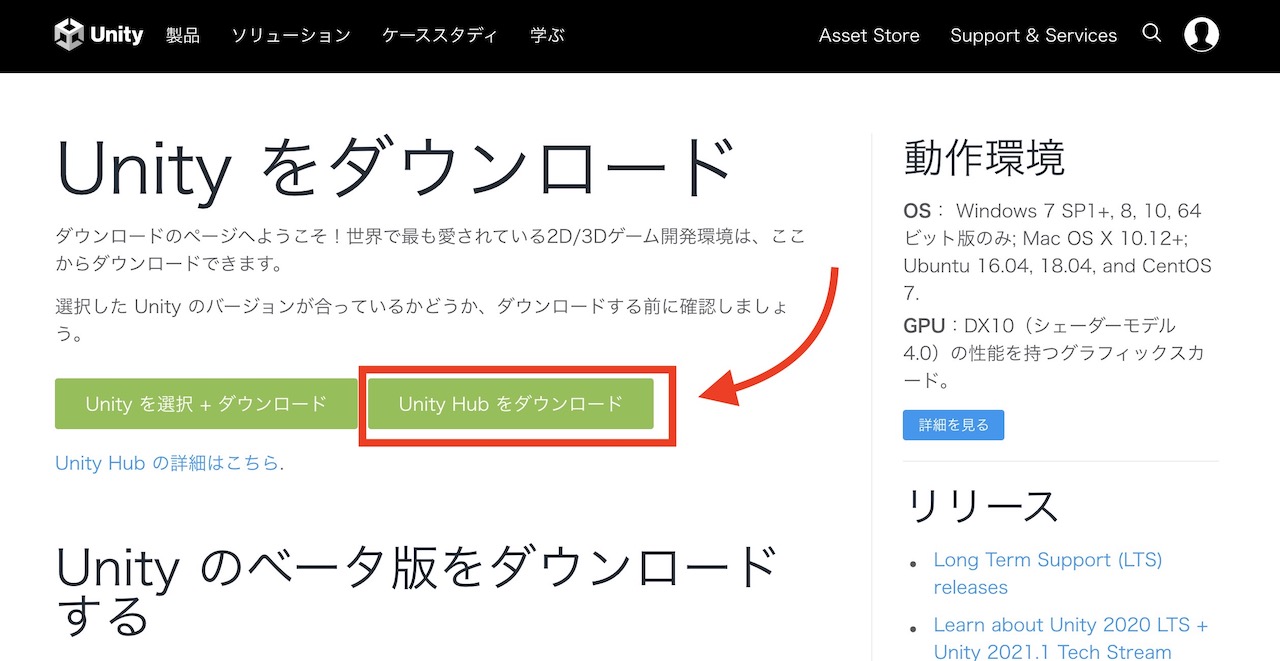Open the account avatar circle icon

(1202, 34)
